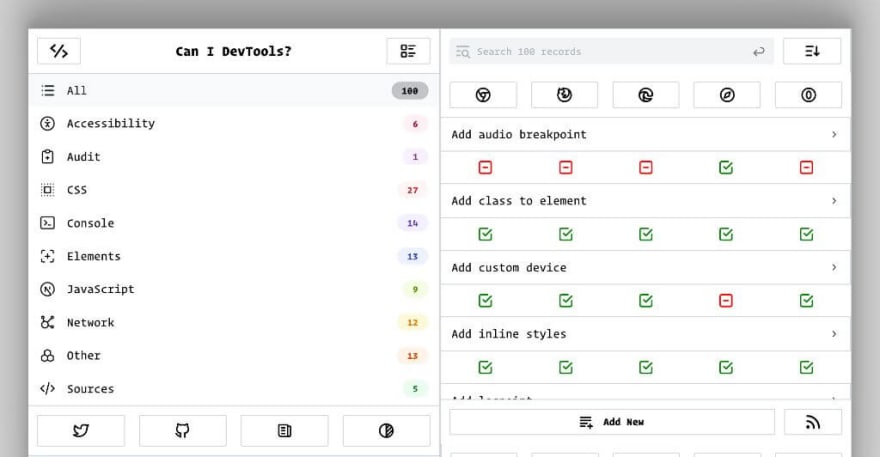This screenshot has width=880, height=457.
Task: Select the Elements category
Action: click(234, 256)
